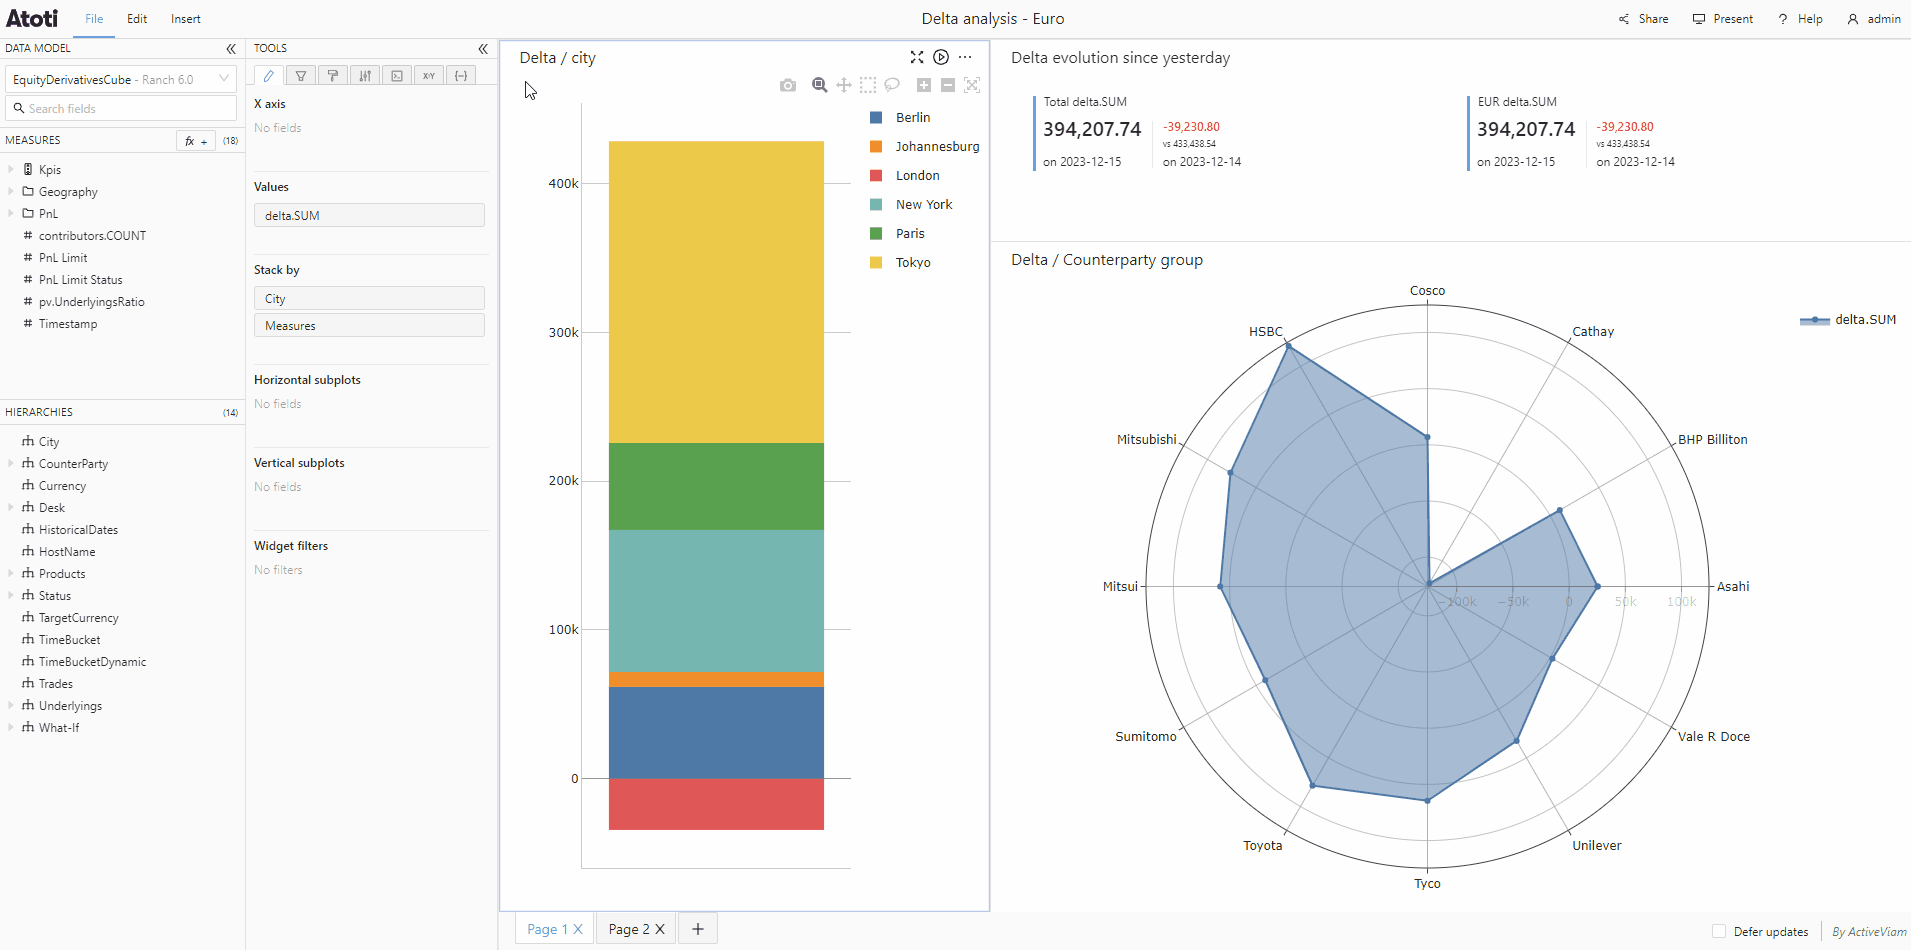Toggle New York series in the legend

click(x=911, y=204)
